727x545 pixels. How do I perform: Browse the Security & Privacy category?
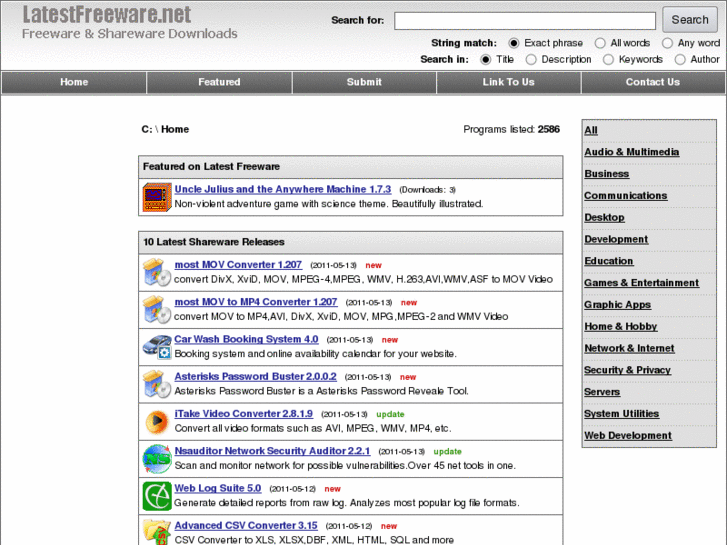click(627, 370)
